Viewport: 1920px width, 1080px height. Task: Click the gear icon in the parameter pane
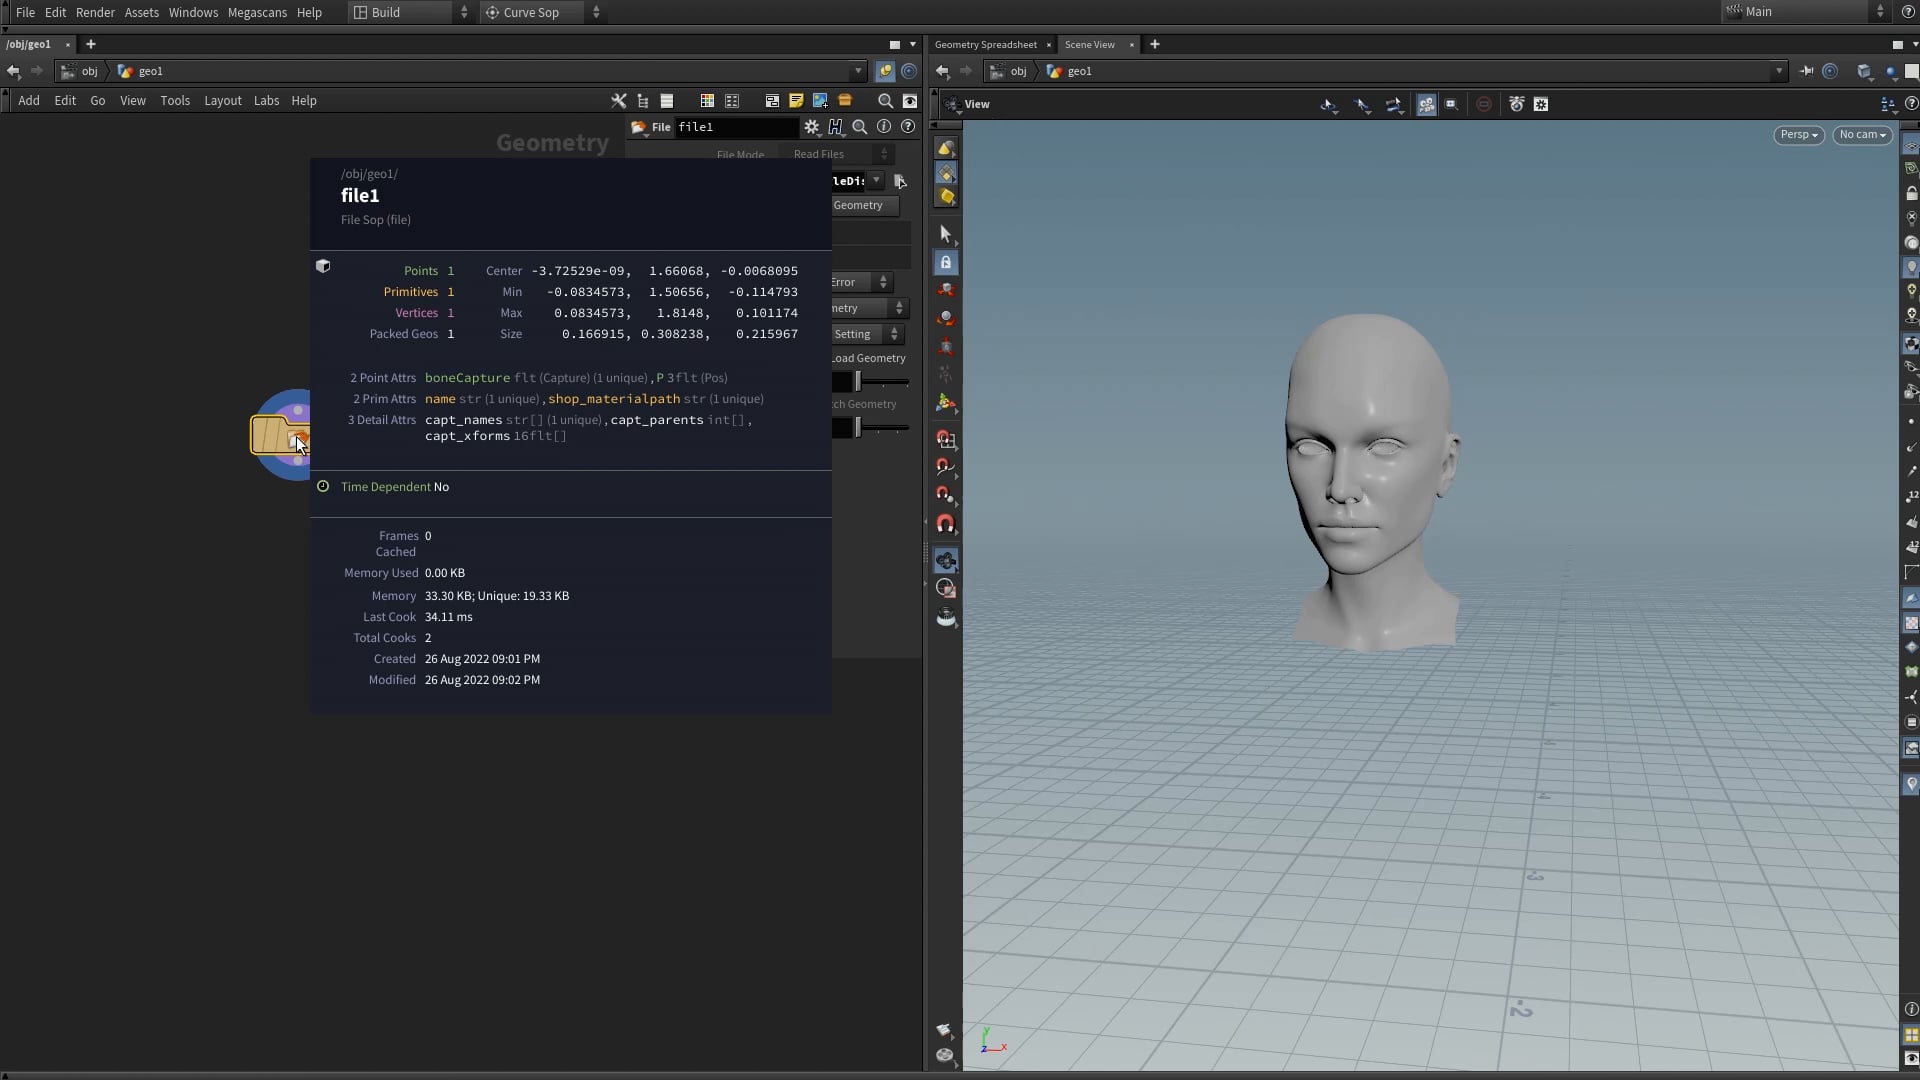tap(811, 127)
